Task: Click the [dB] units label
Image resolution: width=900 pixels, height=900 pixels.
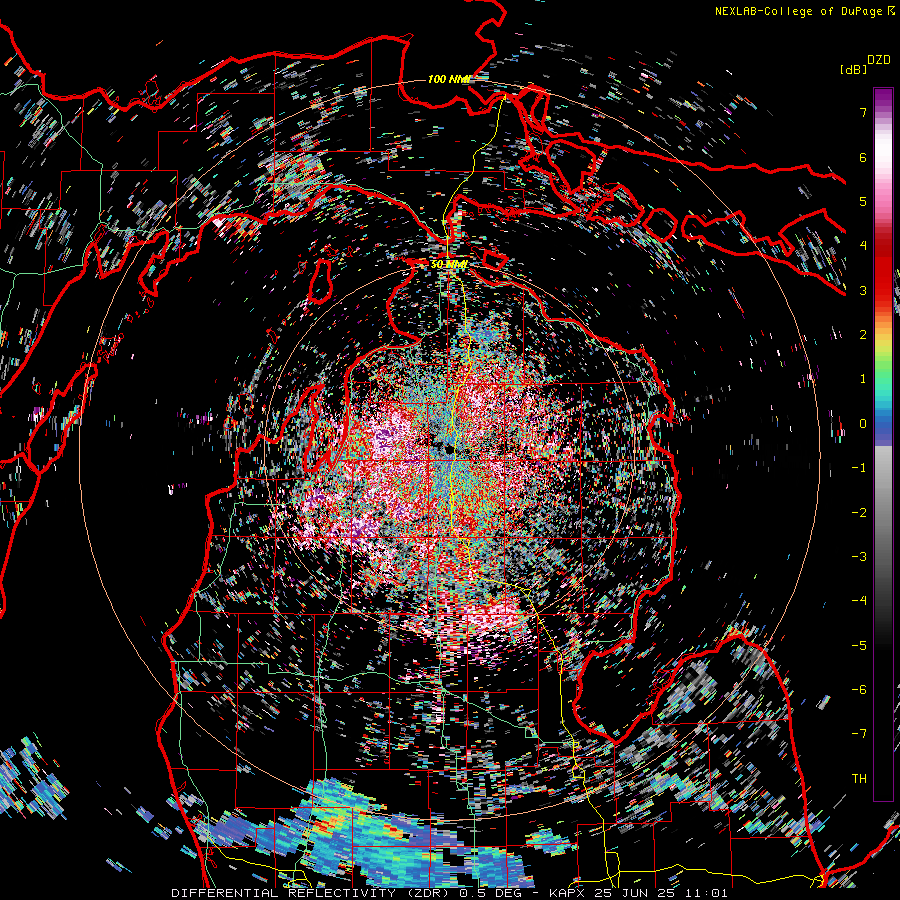Action: 853,70
